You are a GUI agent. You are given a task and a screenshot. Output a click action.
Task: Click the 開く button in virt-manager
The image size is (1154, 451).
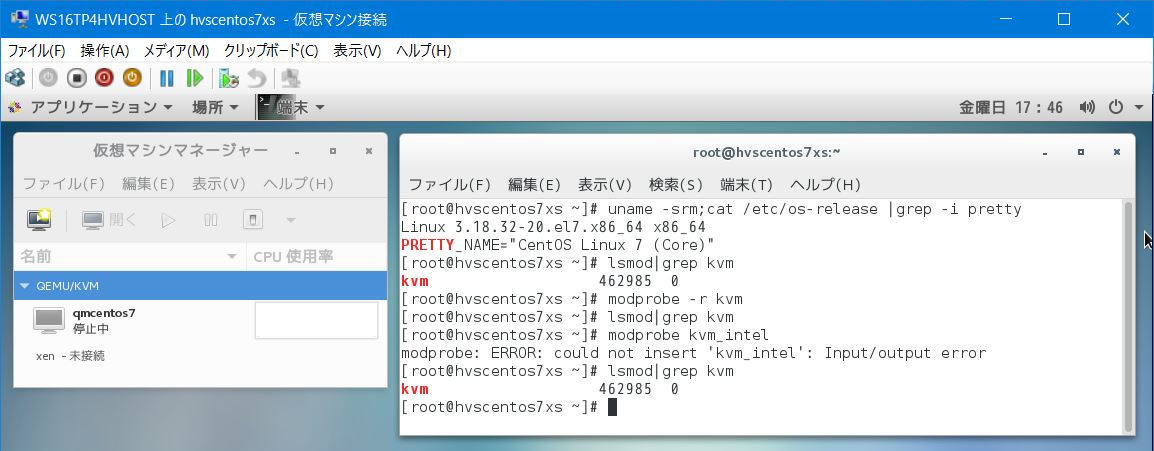coord(109,219)
